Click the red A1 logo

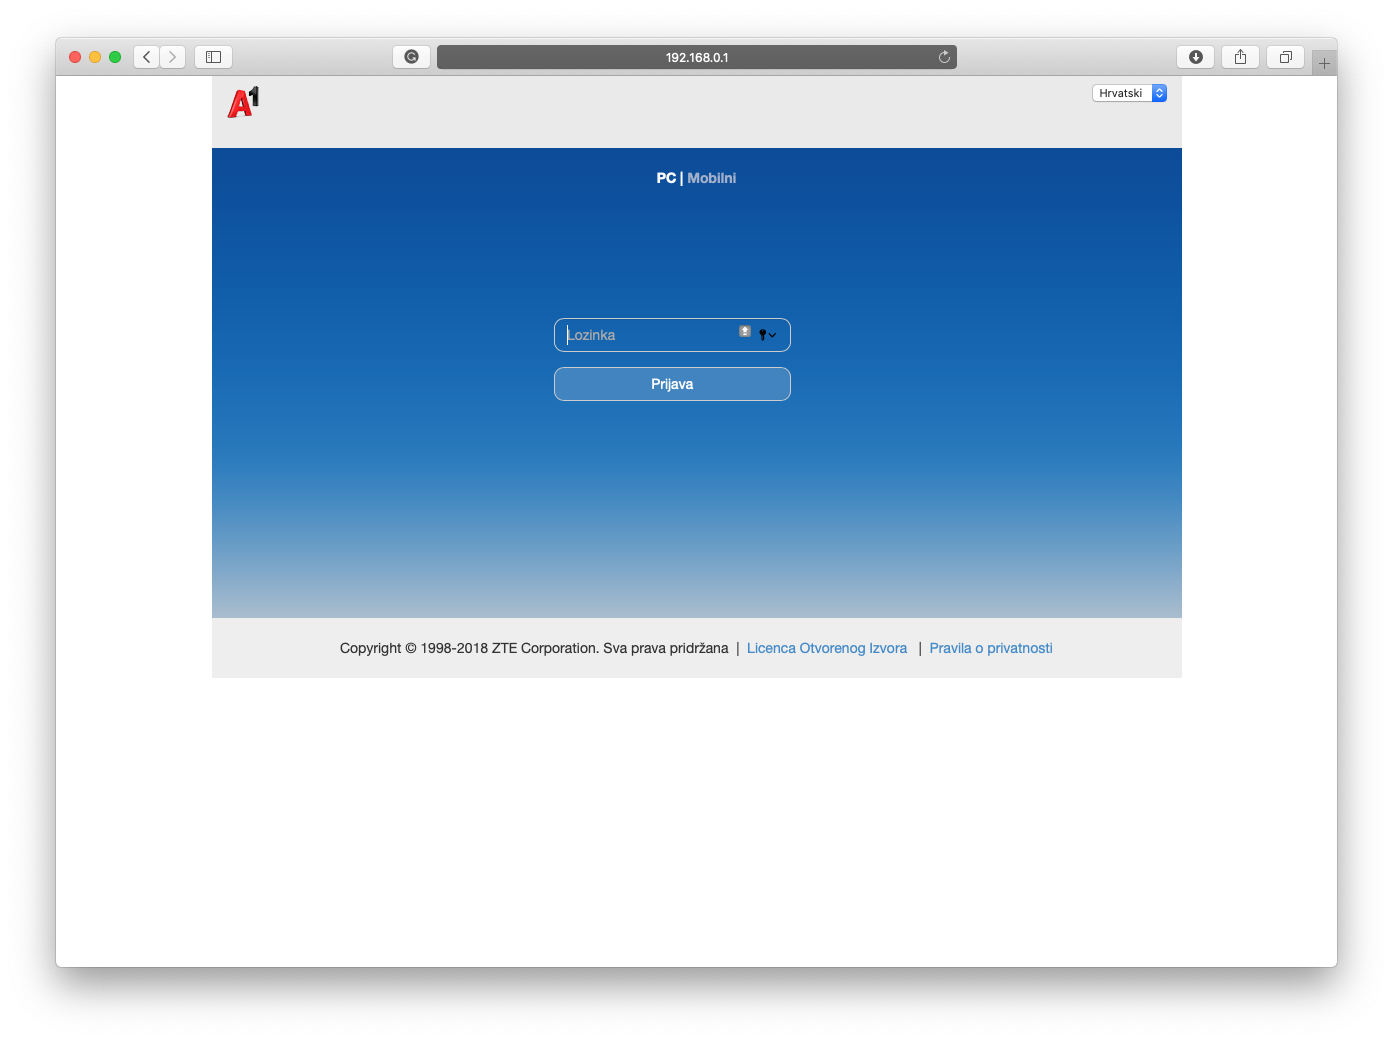tap(243, 102)
